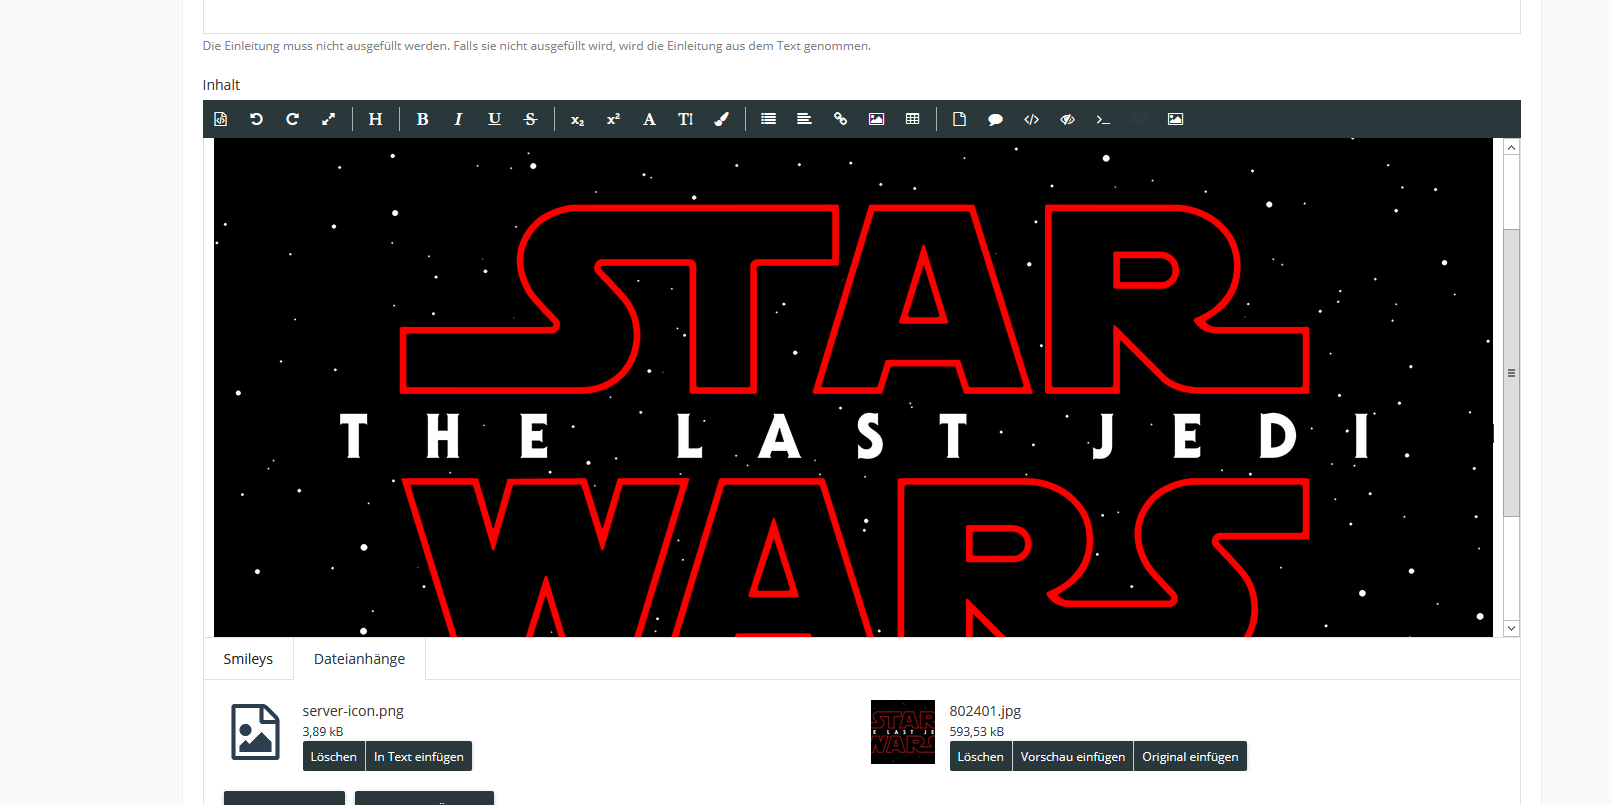Switch to the Smileys tab
This screenshot has height=805, width=1612.
248,659
